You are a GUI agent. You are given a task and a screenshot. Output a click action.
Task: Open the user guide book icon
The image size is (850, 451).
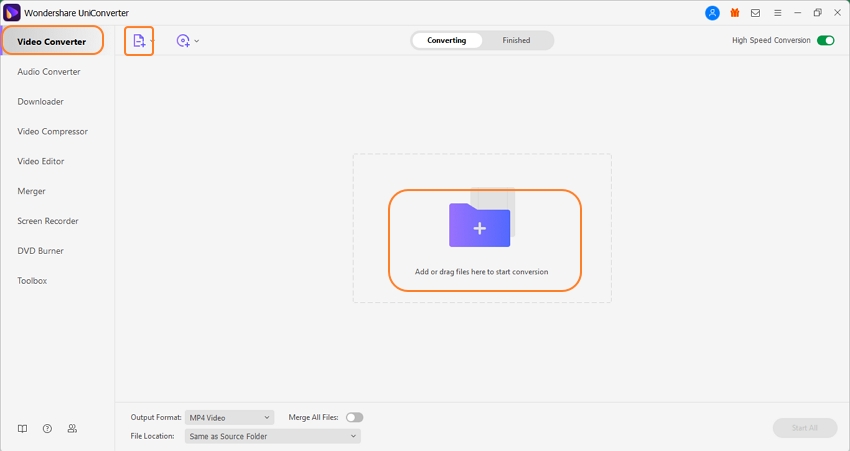click(22, 428)
